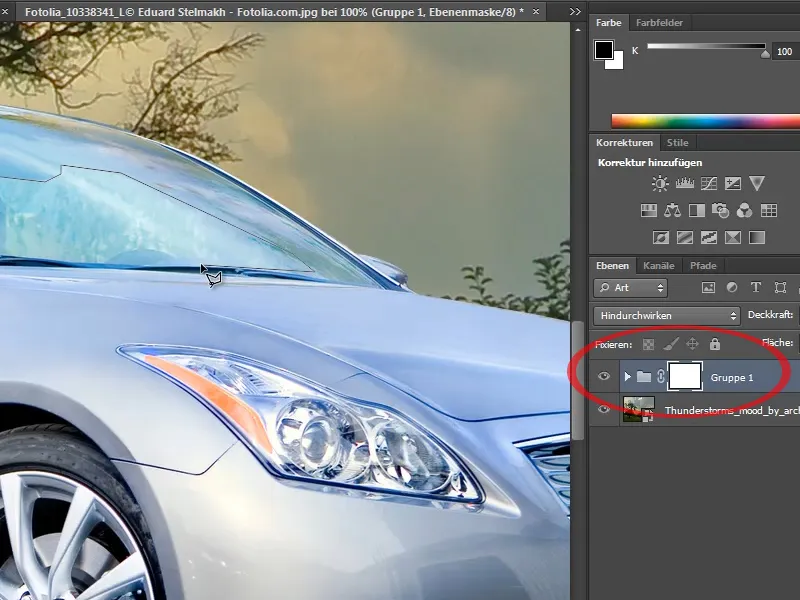This screenshot has height=600, width=800.
Task: Click the Deckkraft label
Action: point(770,315)
